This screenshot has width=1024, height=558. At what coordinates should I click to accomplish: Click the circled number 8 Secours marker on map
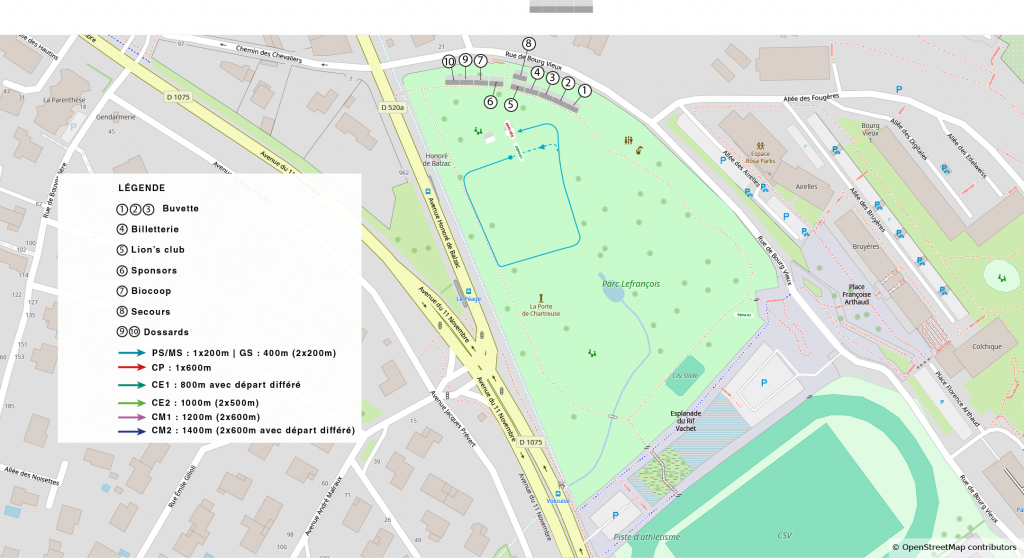pyautogui.click(x=528, y=44)
